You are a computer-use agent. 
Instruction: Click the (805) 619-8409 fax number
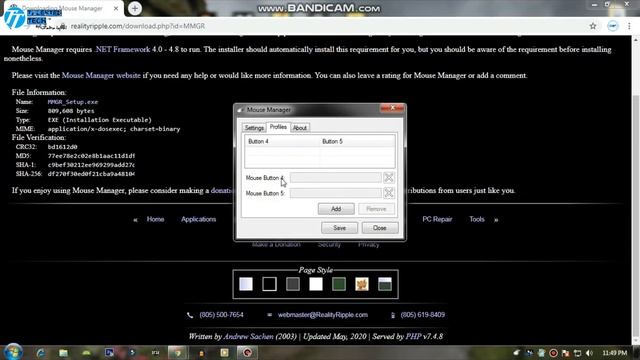(422, 315)
